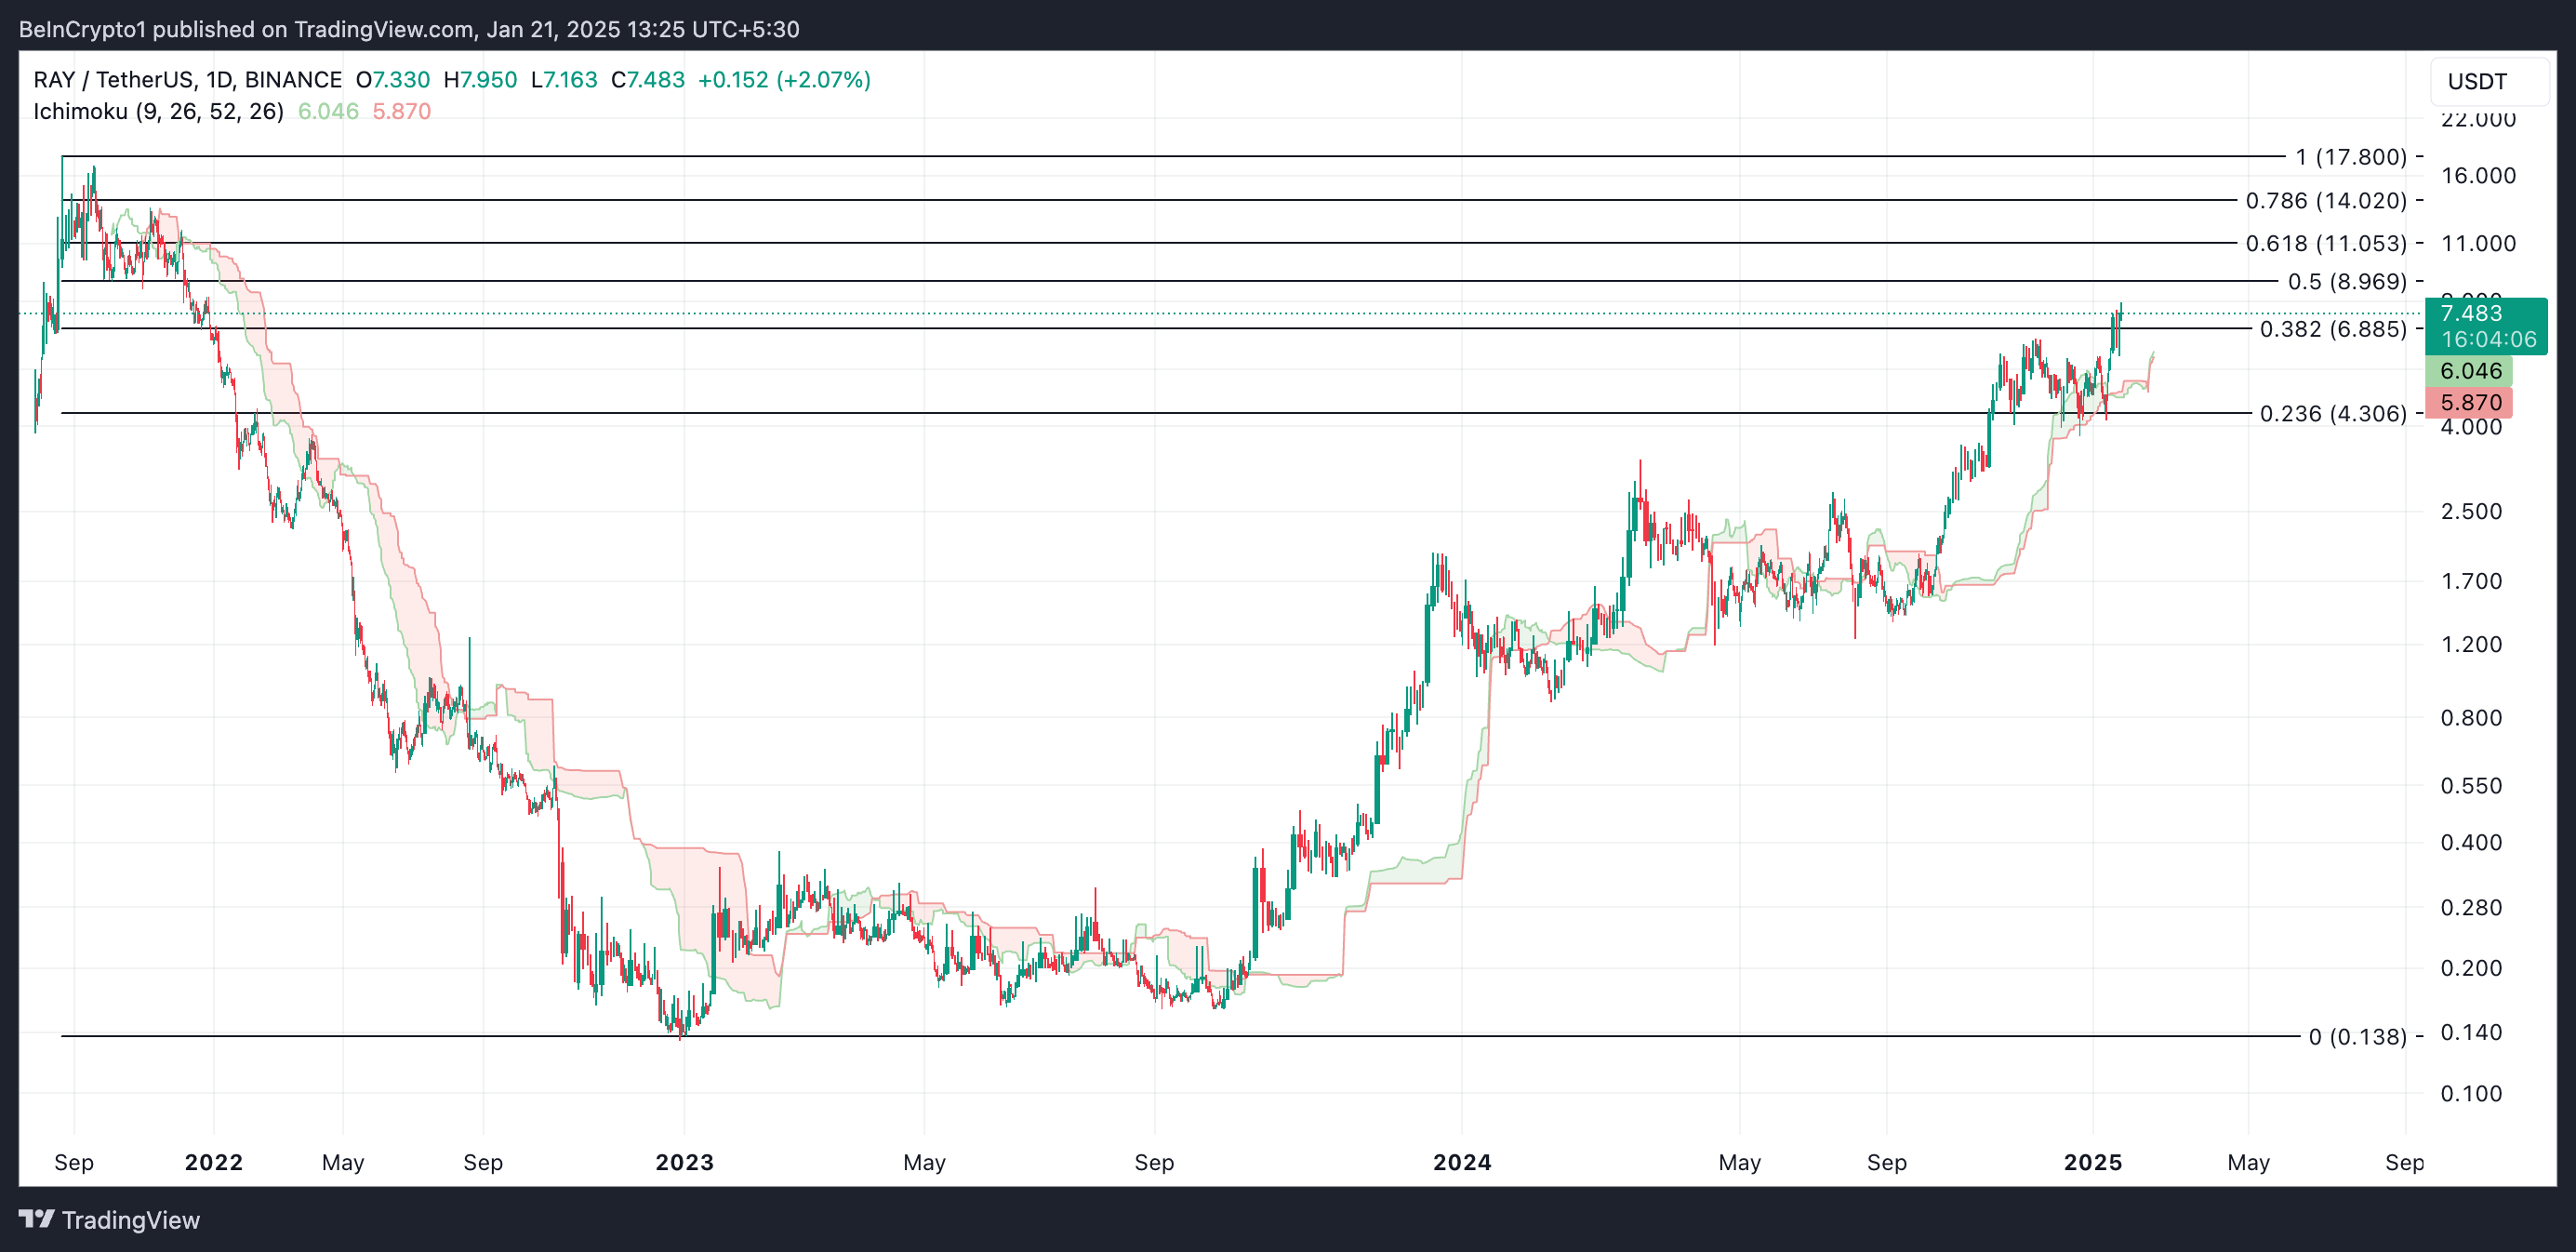The width and height of the screenshot is (2576, 1252).
Task: Select the 0.618 (11.053) Fibonacci level label
Action: click(2325, 243)
